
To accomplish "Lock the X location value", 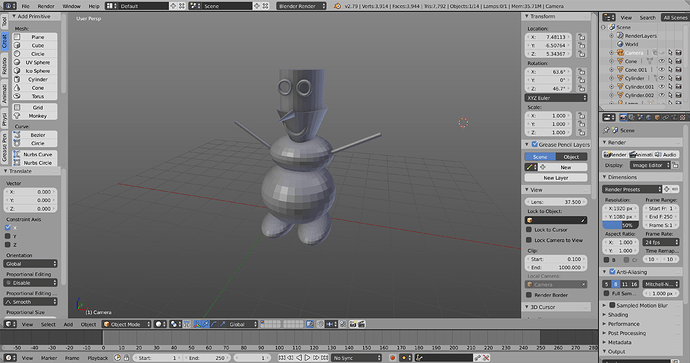I will pyautogui.click(x=581, y=37).
